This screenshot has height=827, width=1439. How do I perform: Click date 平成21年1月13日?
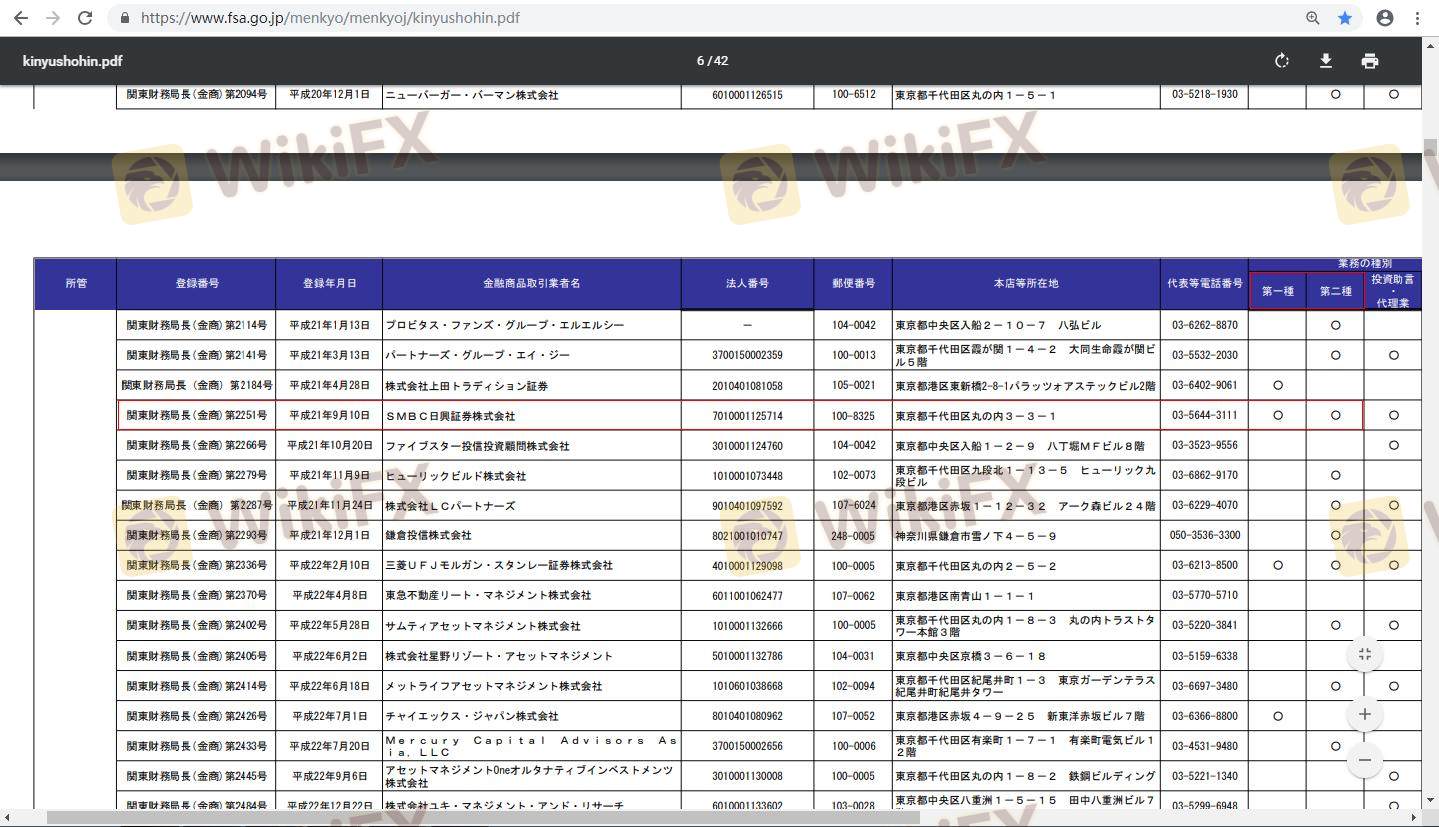coord(329,325)
